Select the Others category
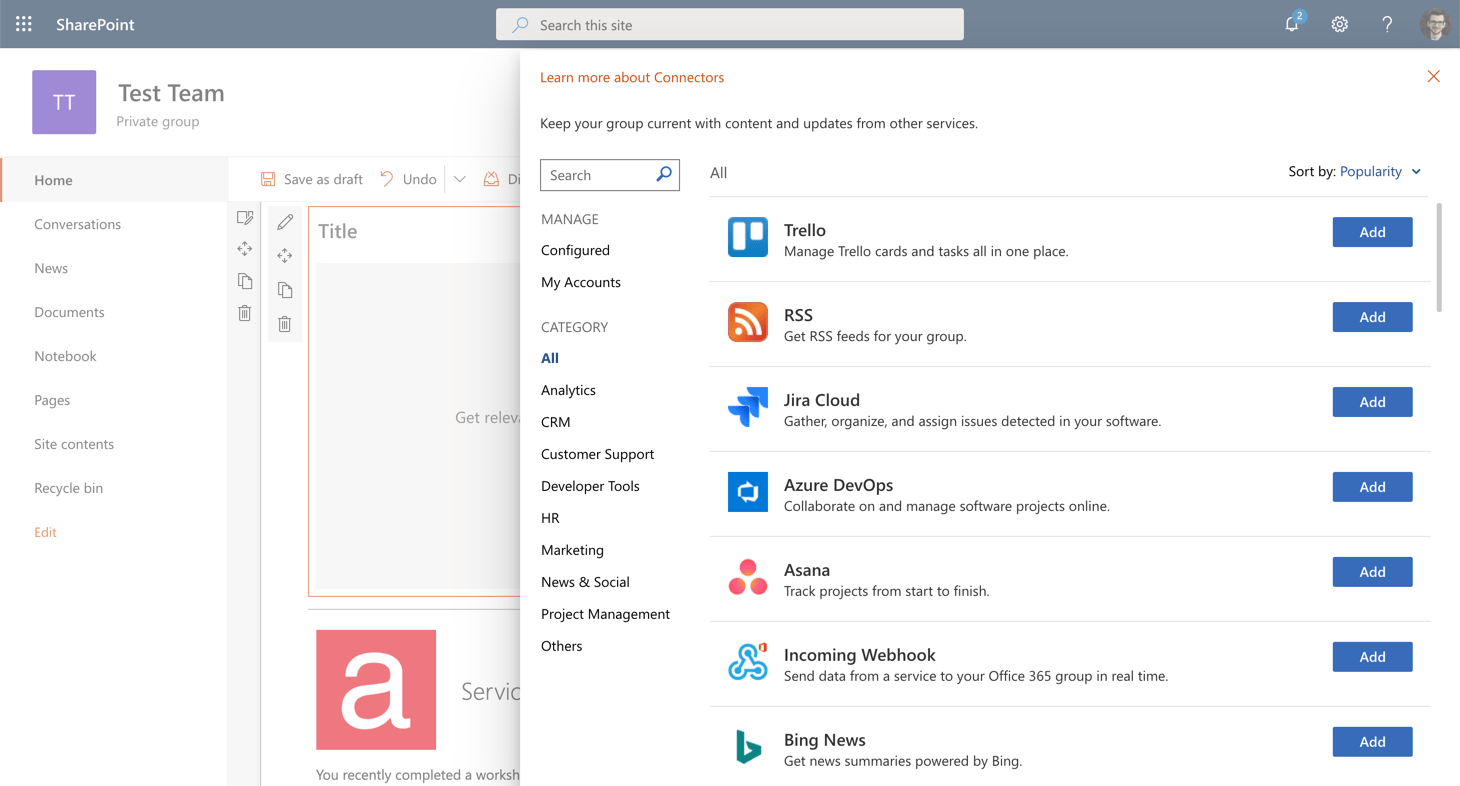The image size is (1460, 786). pos(561,646)
